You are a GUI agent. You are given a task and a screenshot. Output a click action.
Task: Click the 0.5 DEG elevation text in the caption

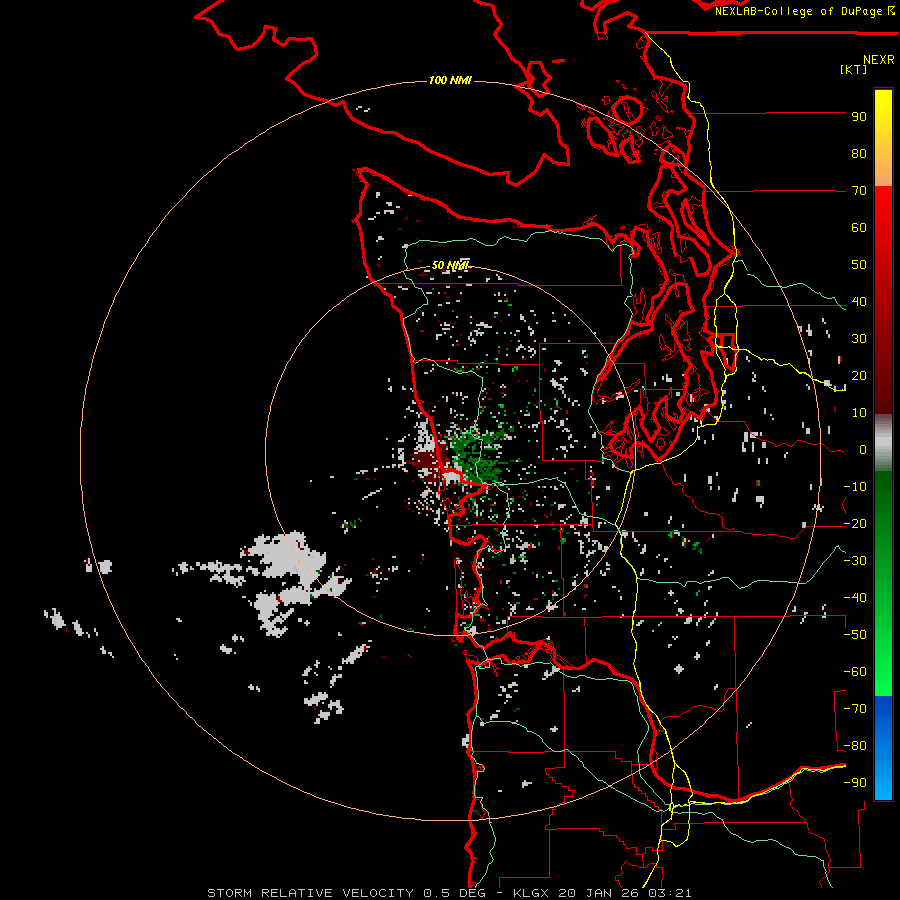pos(454,893)
